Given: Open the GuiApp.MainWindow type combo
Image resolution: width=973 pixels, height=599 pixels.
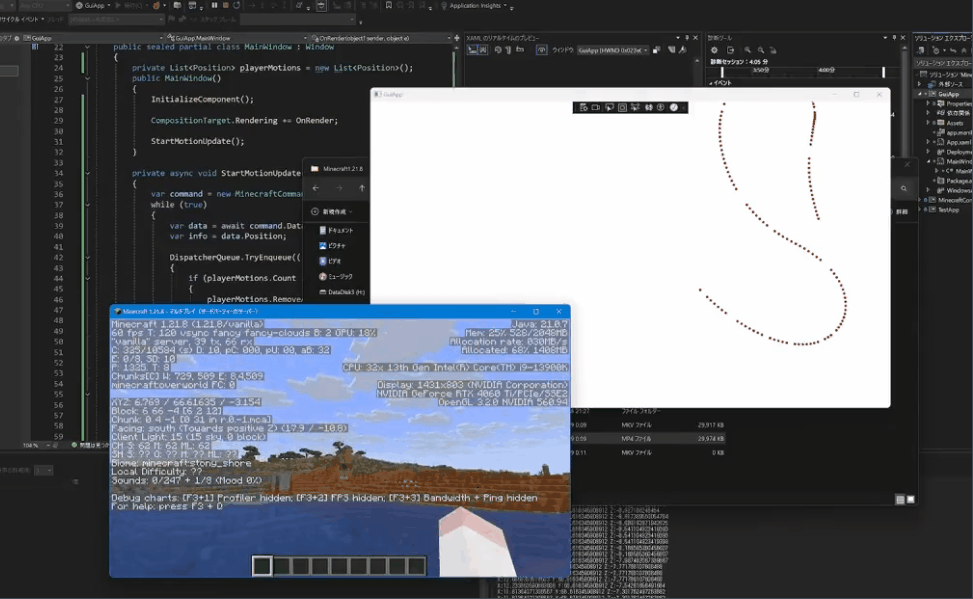Looking at the screenshot, I should pyautogui.click(x=237, y=38).
